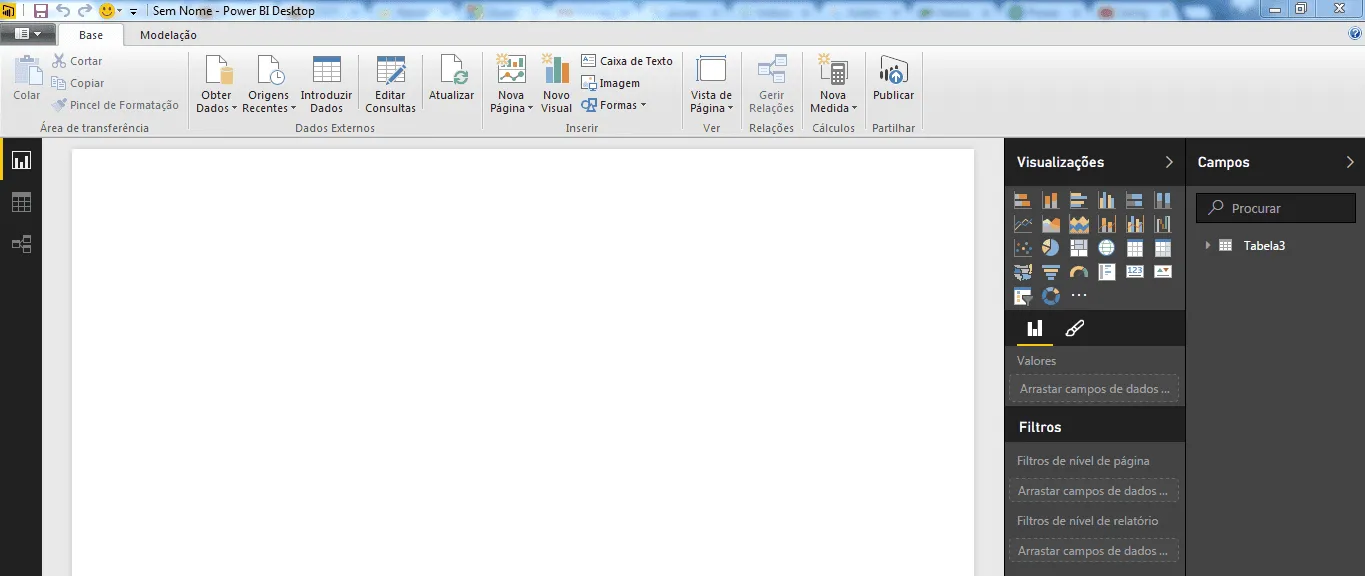Open the Relationships view in sidebar

[21, 244]
